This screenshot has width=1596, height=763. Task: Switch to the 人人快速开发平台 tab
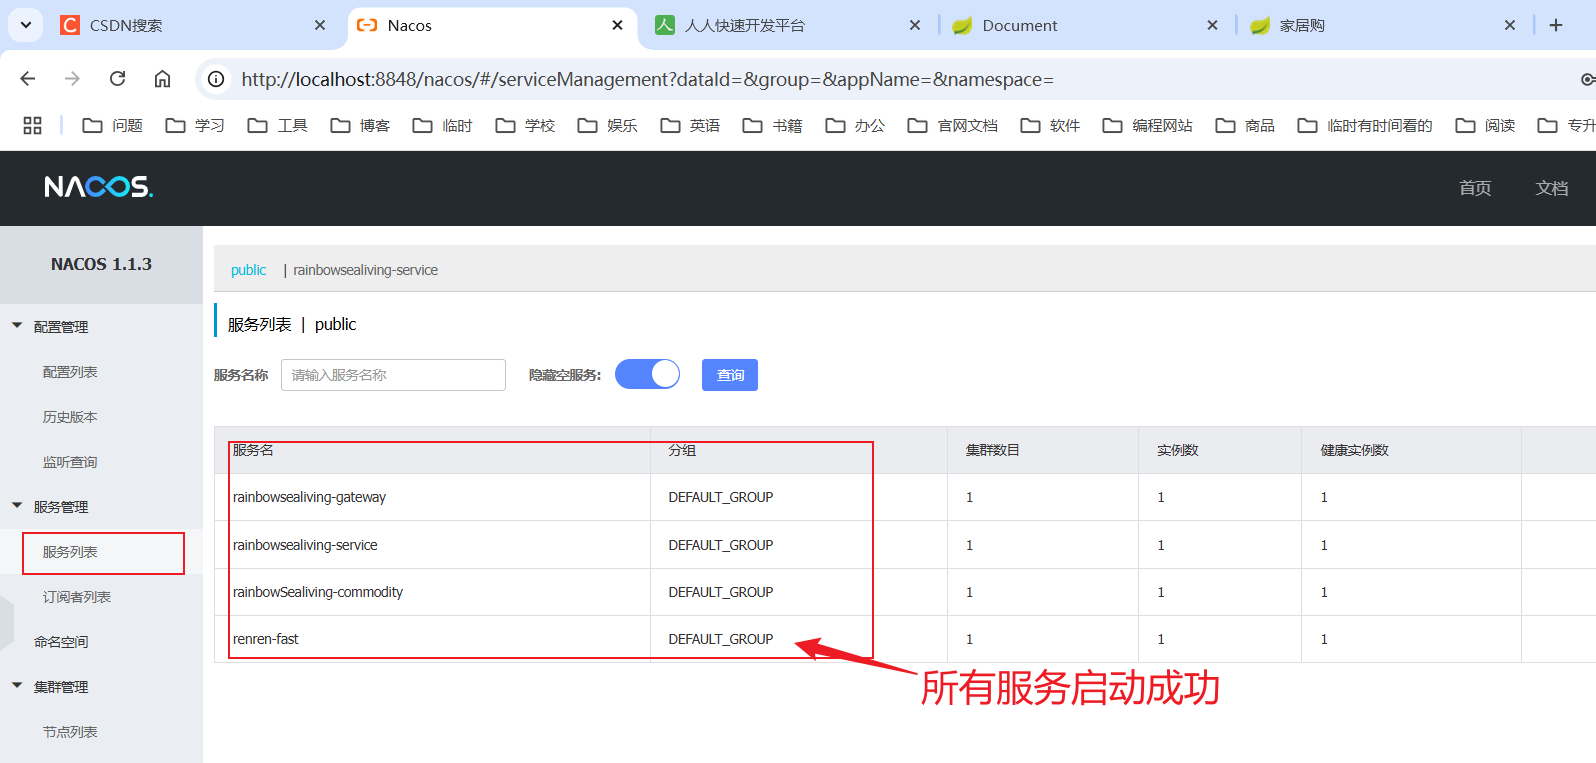coord(790,25)
